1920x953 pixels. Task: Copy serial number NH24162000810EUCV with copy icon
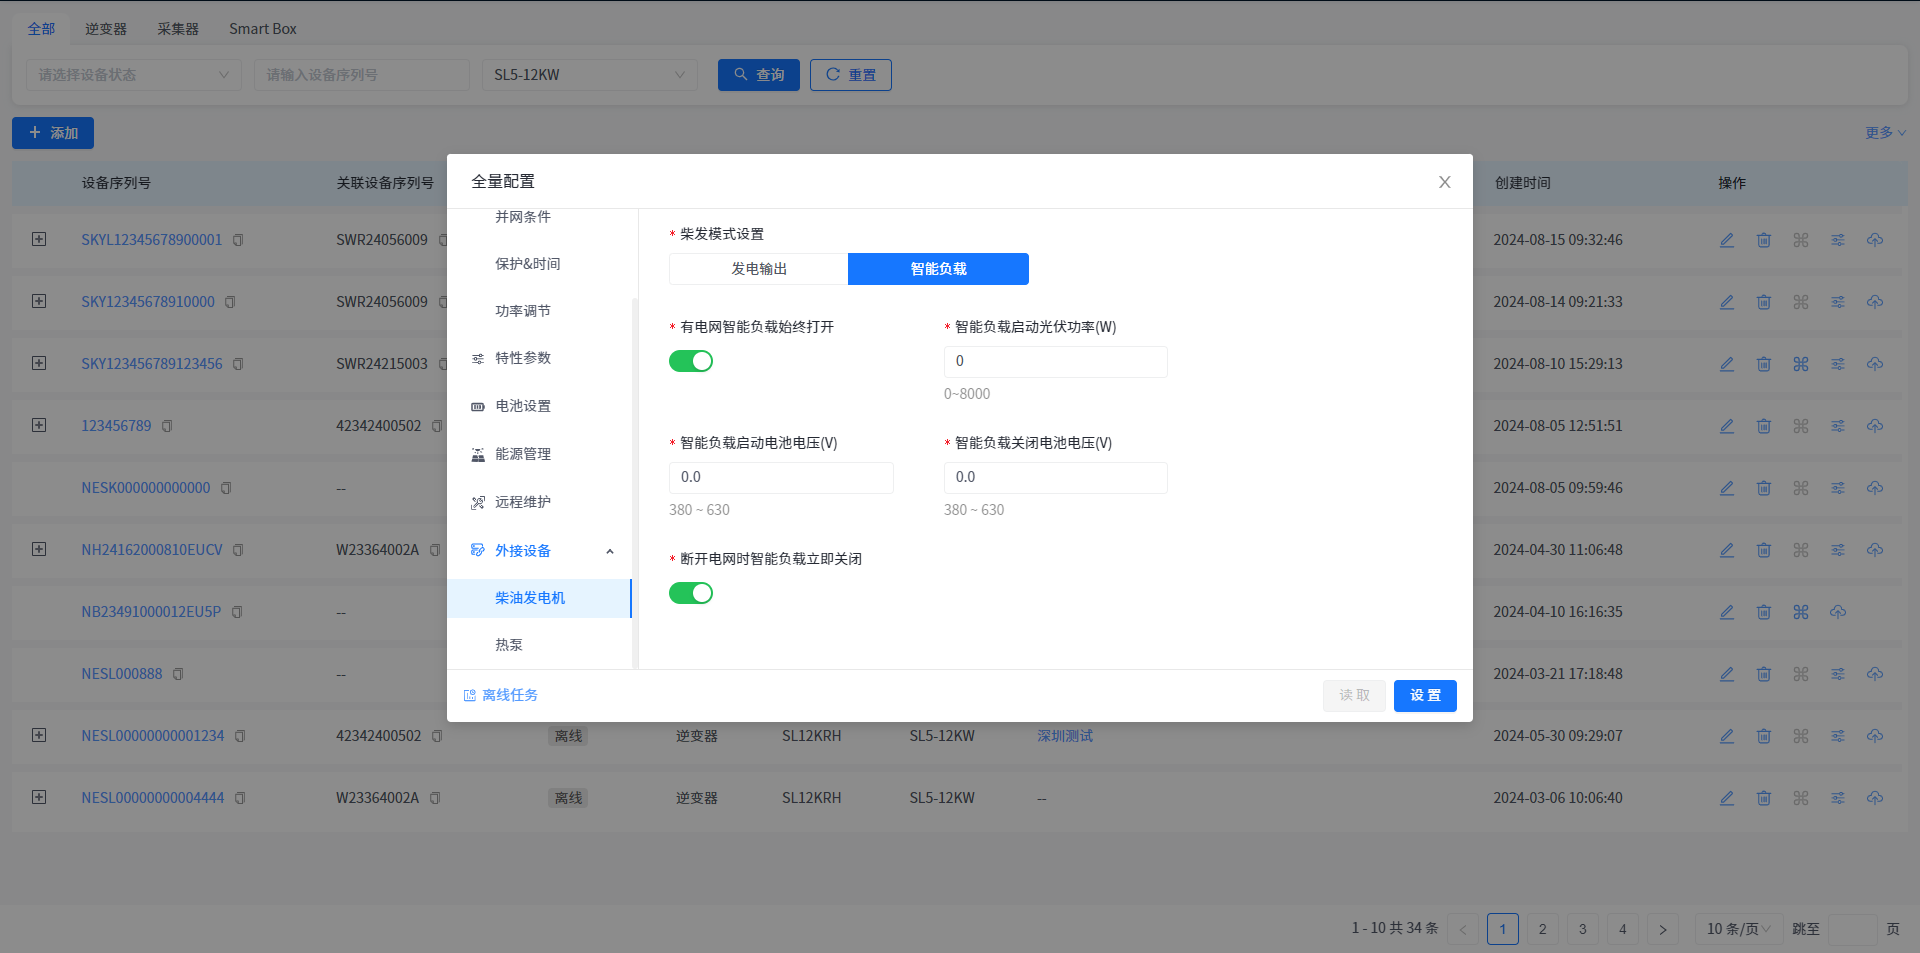point(238,550)
